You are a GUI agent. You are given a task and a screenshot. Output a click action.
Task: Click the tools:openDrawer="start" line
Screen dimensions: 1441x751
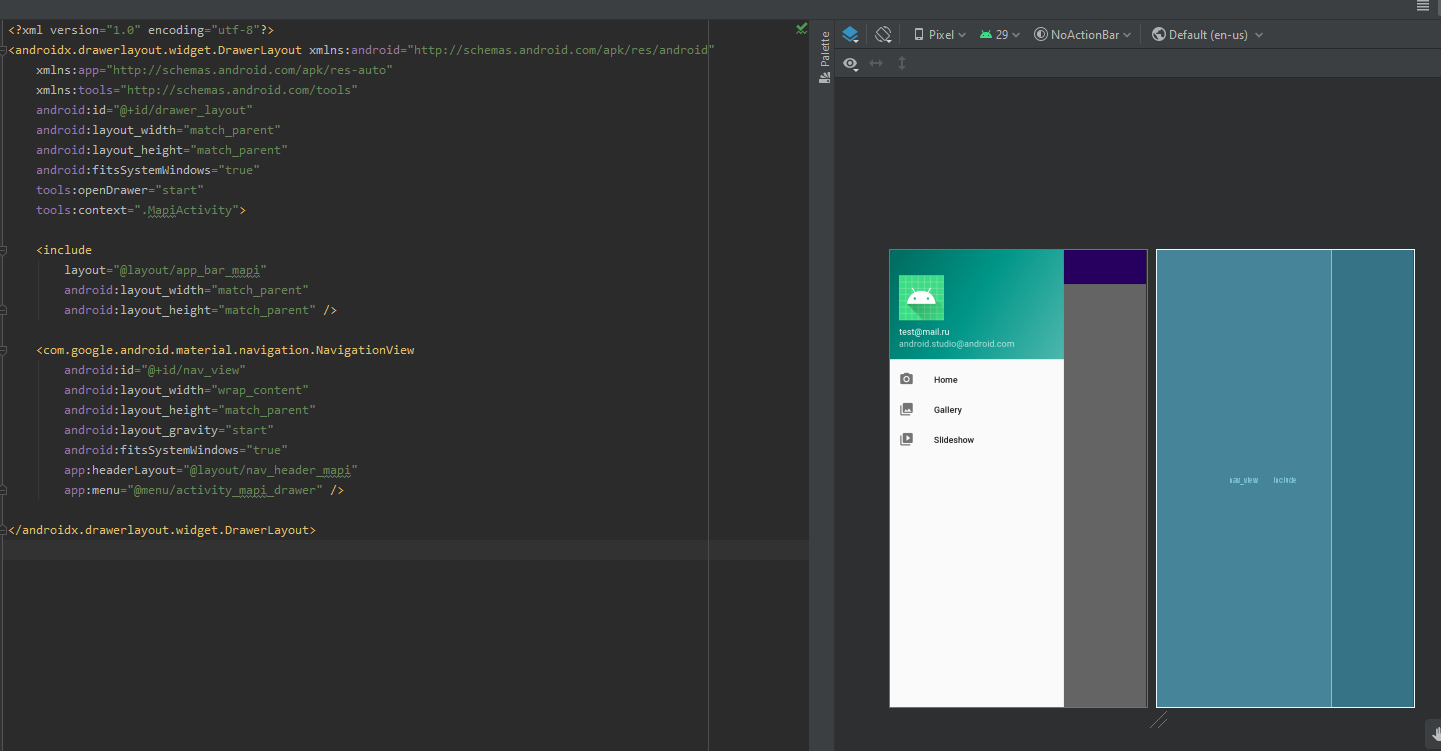pos(120,190)
